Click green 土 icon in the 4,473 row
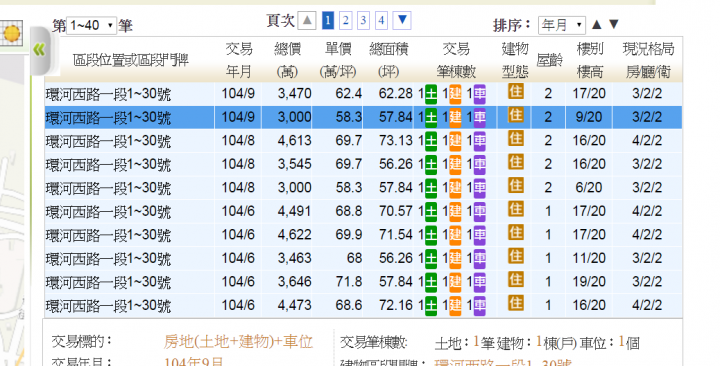 pyautogui.click(x=431, y=305)
